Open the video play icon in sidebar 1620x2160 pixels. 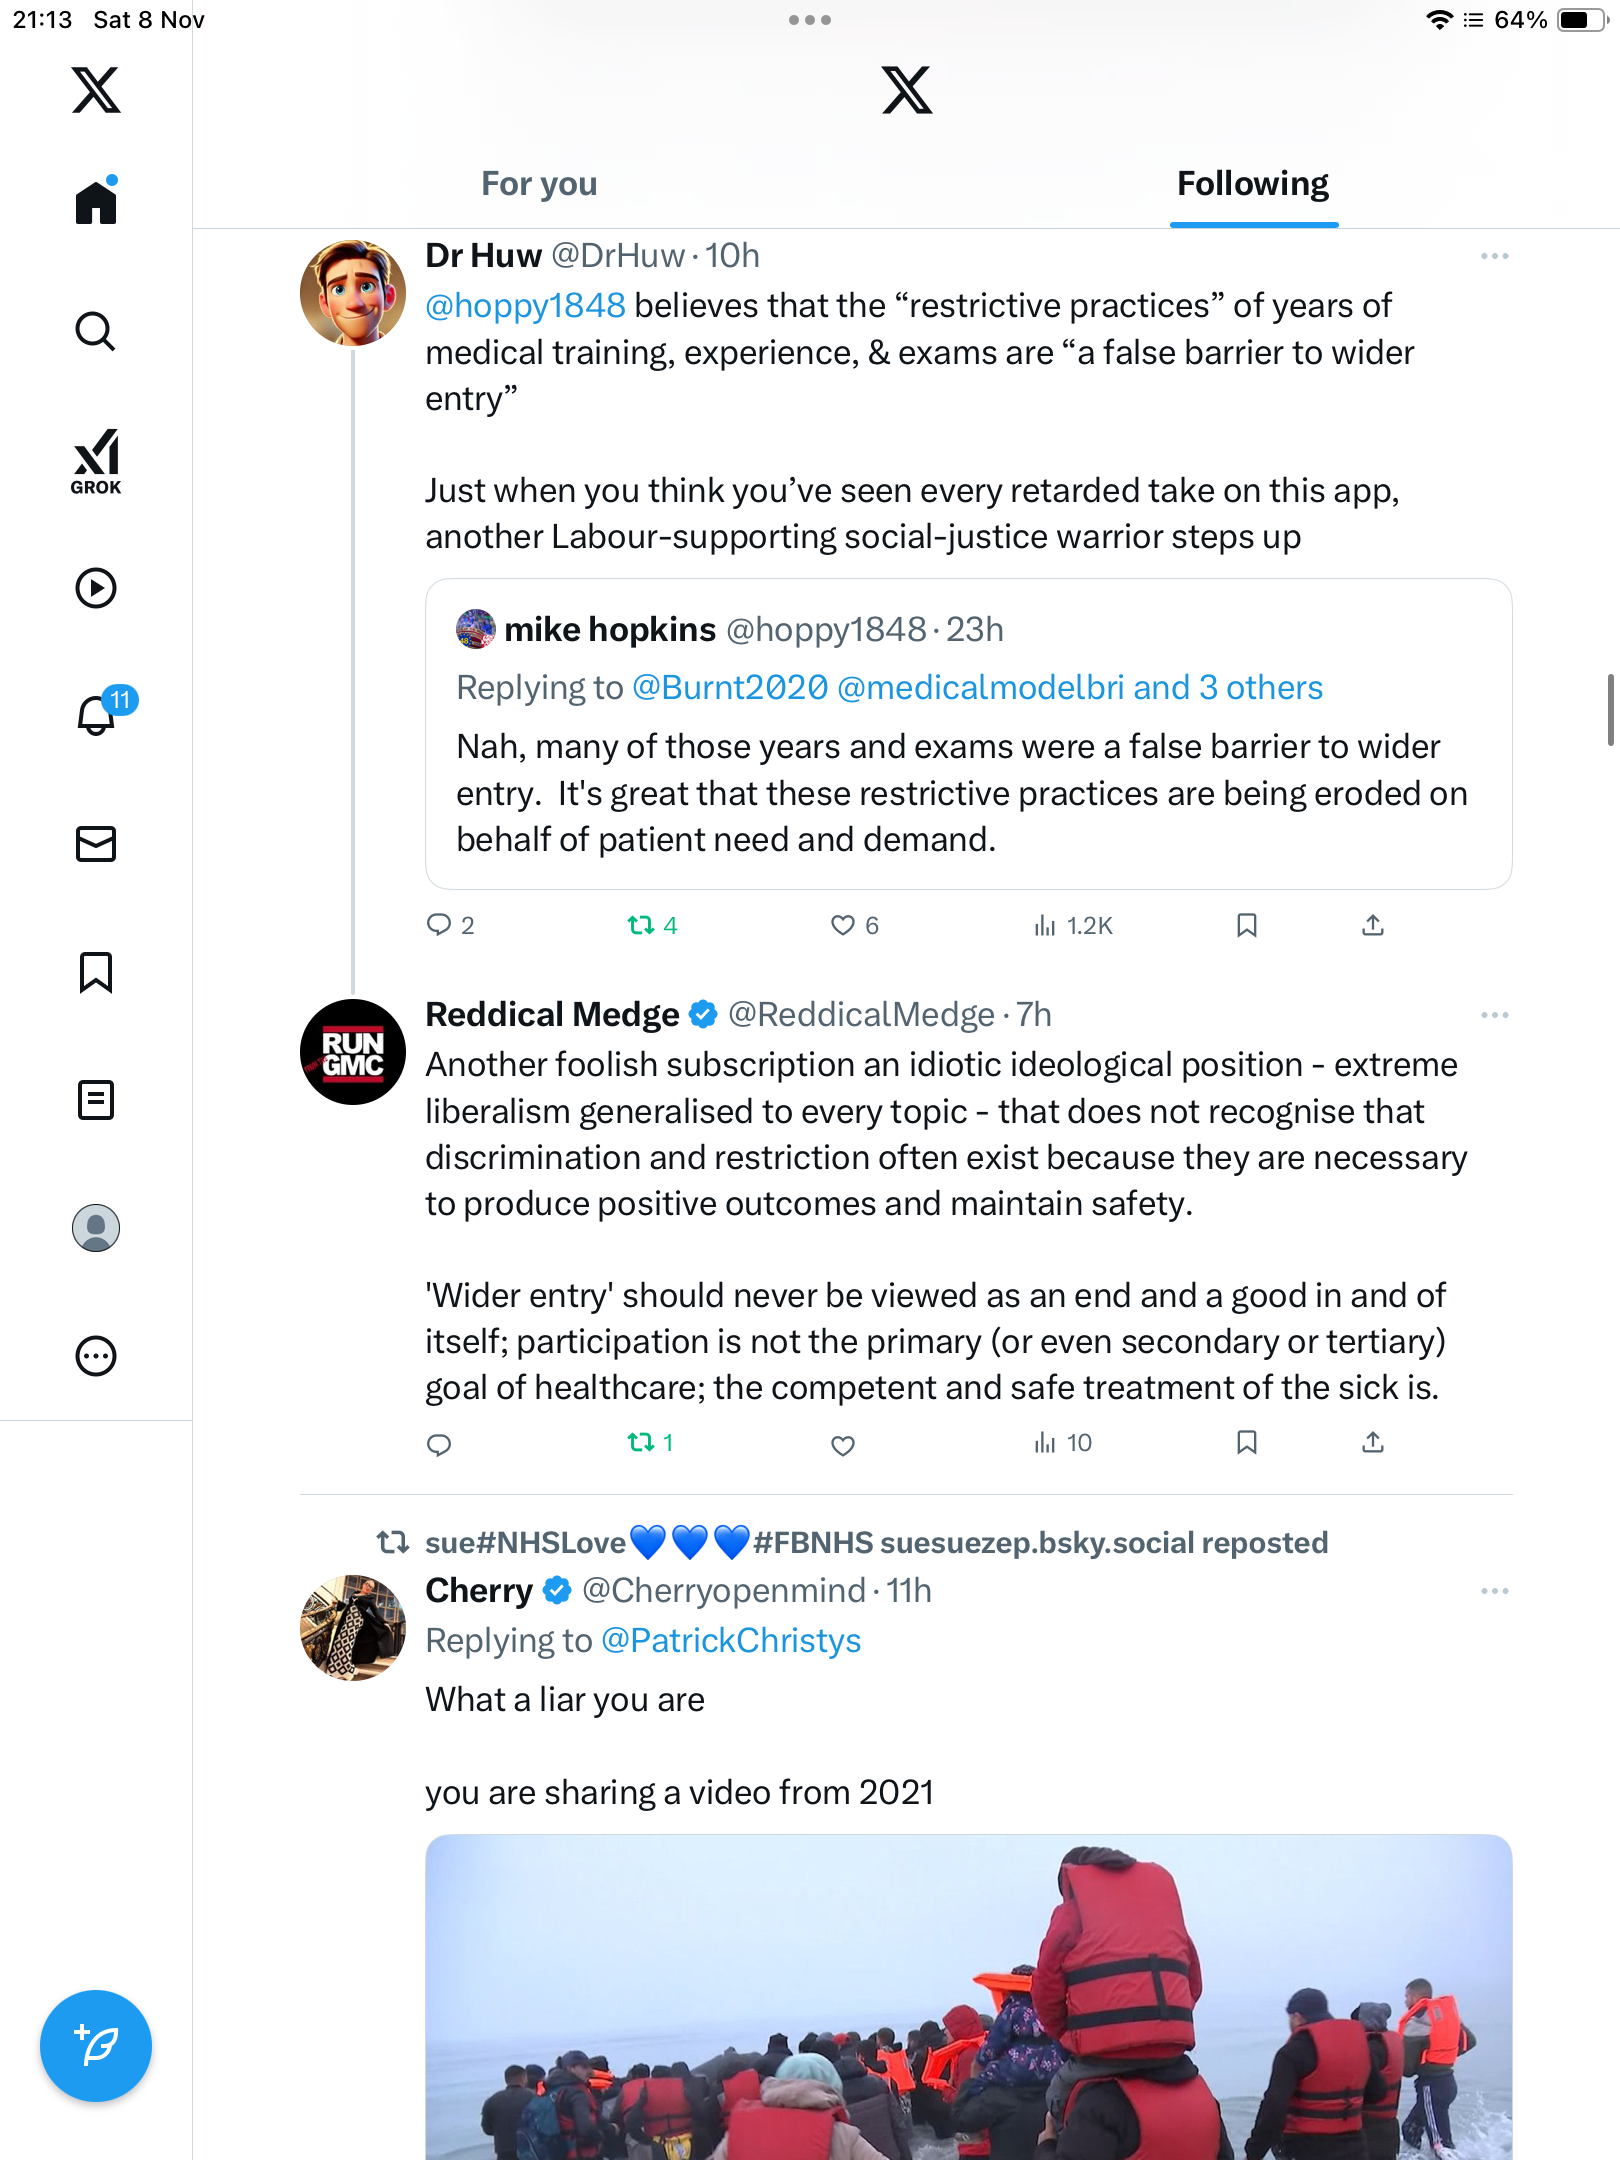(96, 588)
